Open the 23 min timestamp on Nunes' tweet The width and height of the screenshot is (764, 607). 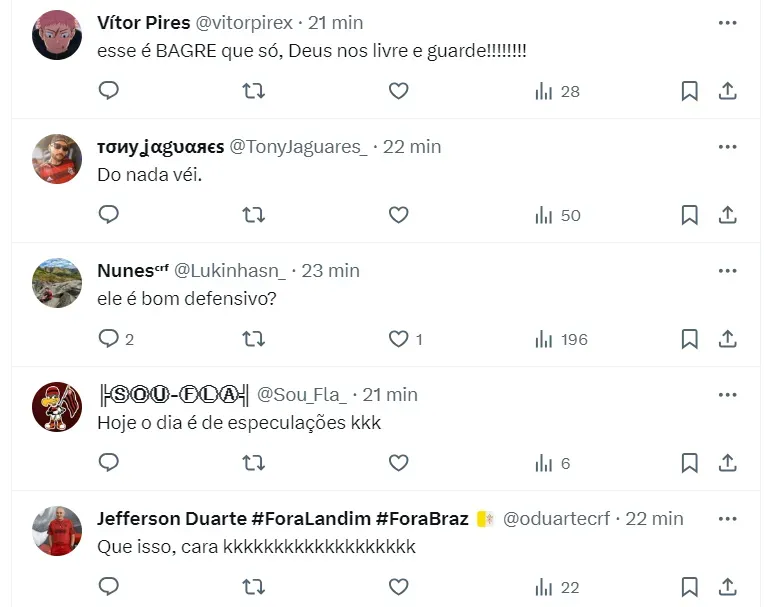point(330,270)
